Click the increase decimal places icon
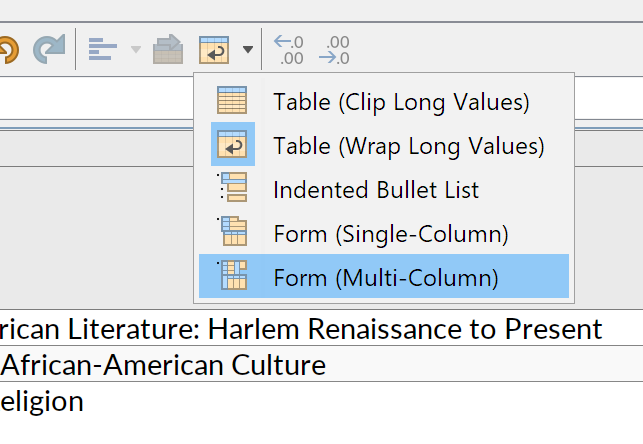 (289, 50)
